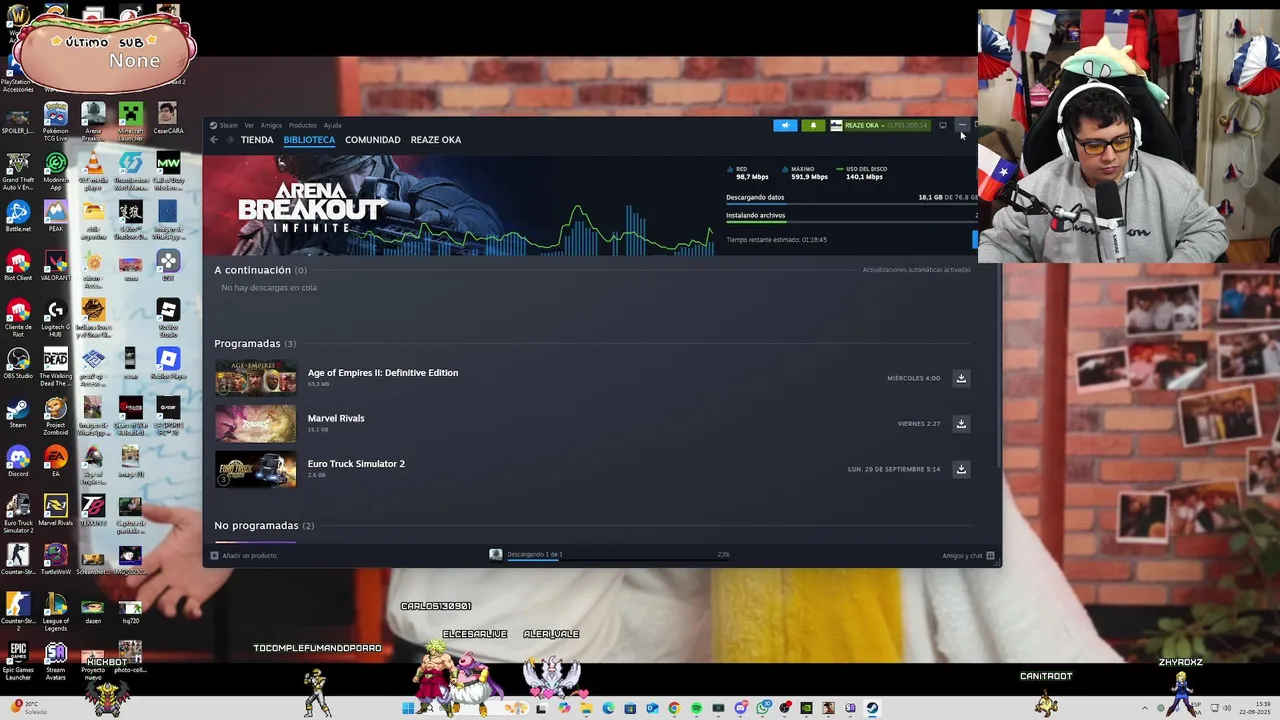This screenshot has width=1280, height=720.
Task: Click Euro Truck Simulator 2 thumbnail image
Action: (x=256, y=469)
